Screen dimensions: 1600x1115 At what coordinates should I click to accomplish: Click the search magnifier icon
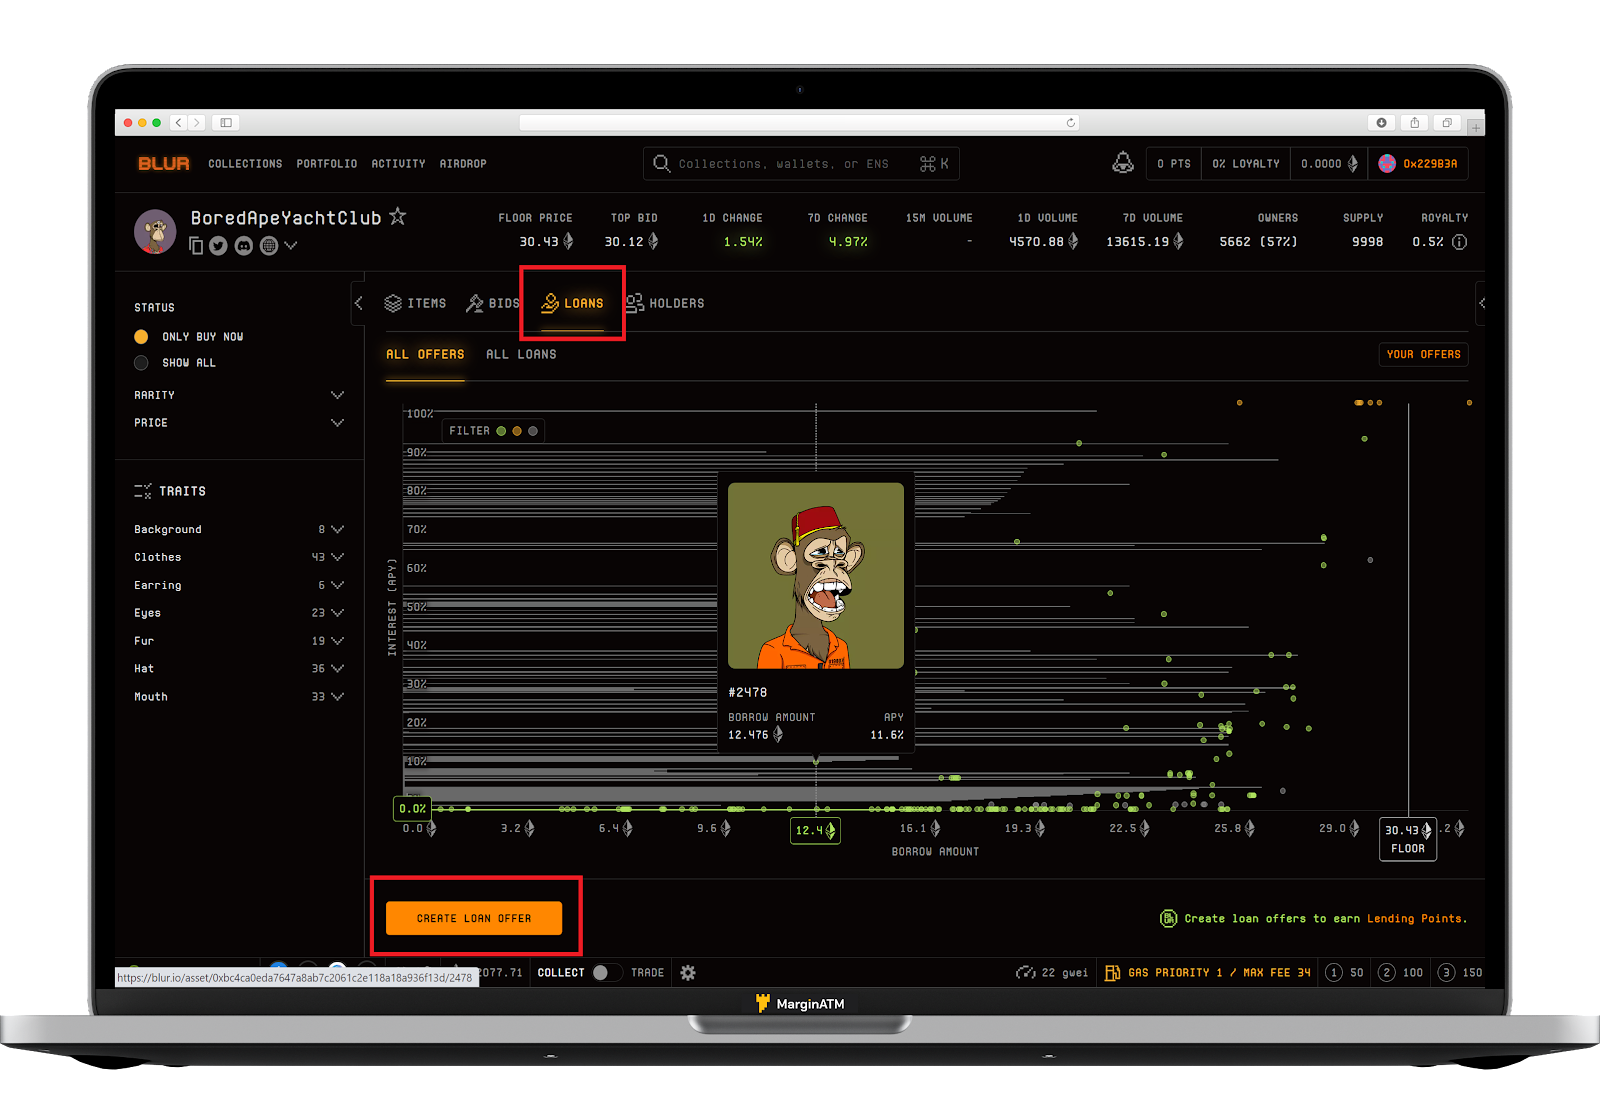[x=661, y=163]
